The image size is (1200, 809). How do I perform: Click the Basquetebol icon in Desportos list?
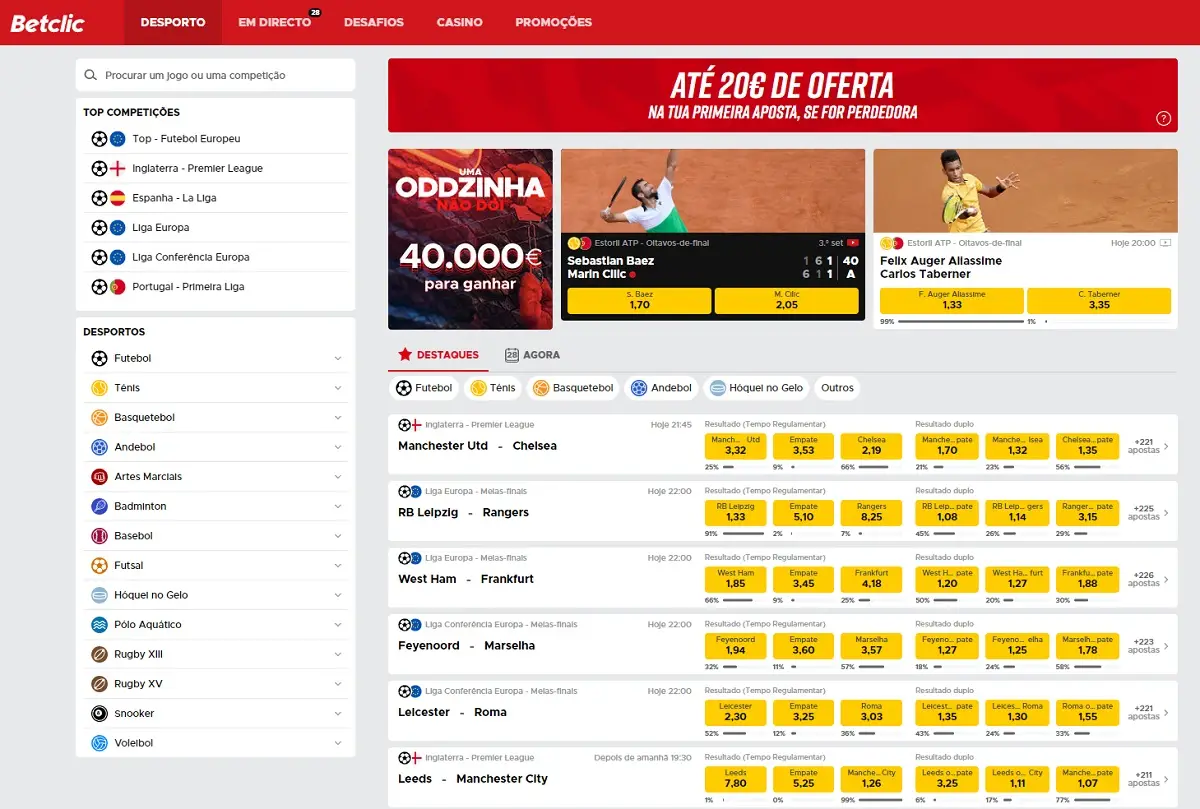pyautogui.click(x=99, y=417)
